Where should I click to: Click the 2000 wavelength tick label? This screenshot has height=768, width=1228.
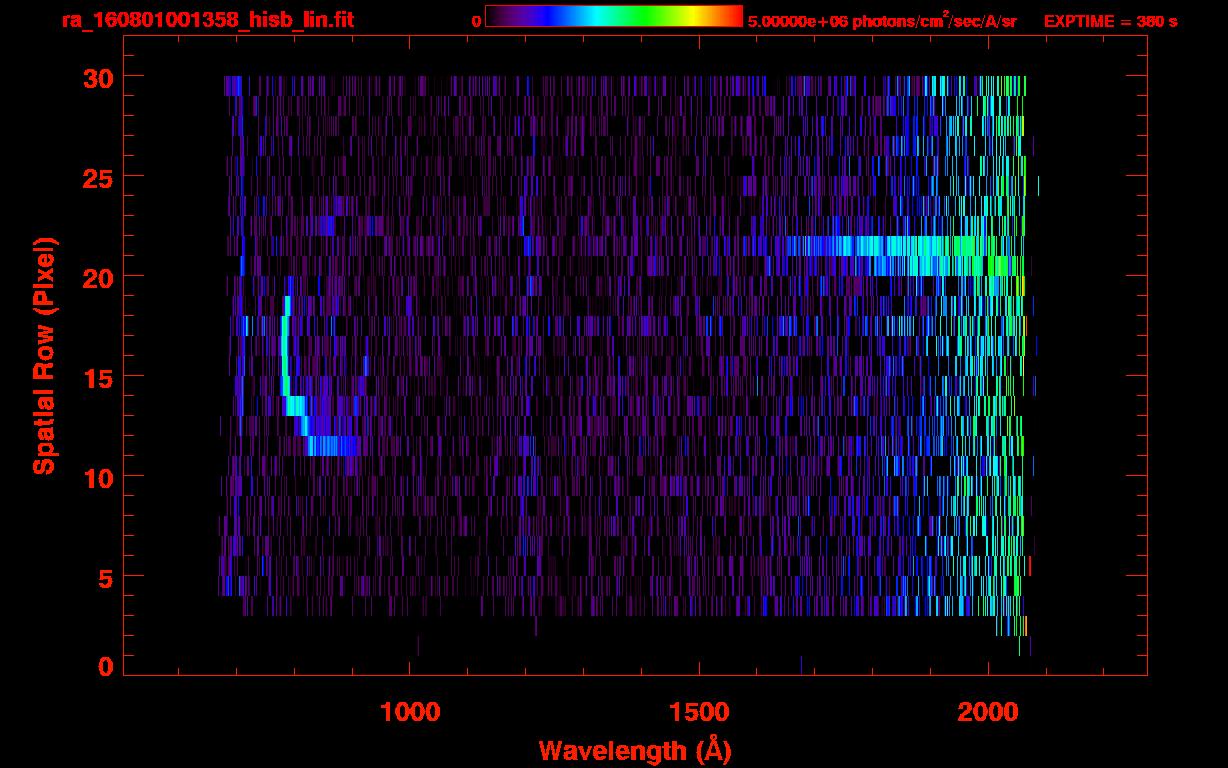tap(987, 712)
